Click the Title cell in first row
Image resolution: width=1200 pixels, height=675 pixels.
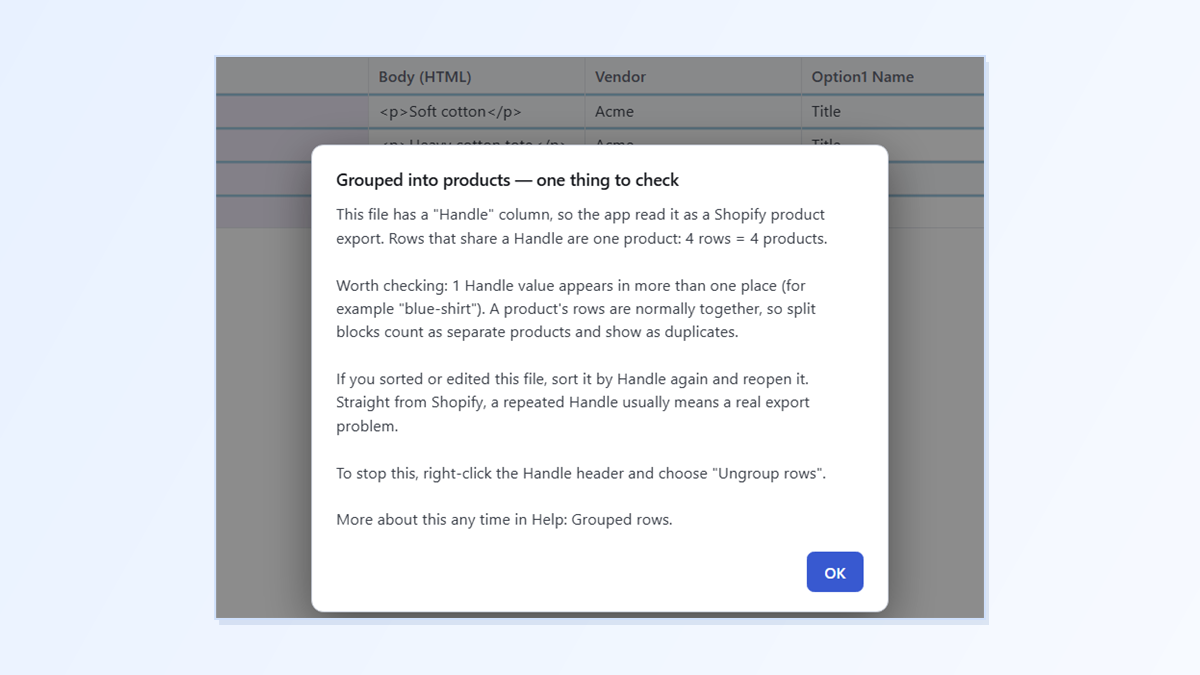pos(893,111)
